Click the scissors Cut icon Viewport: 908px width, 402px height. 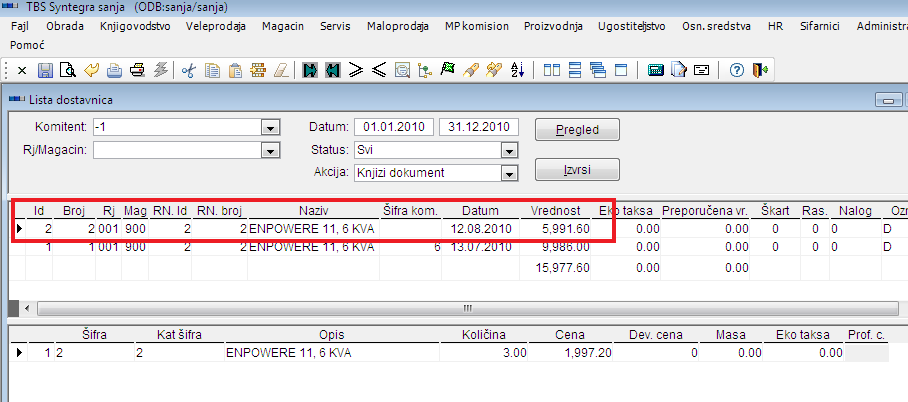[187, 70]
